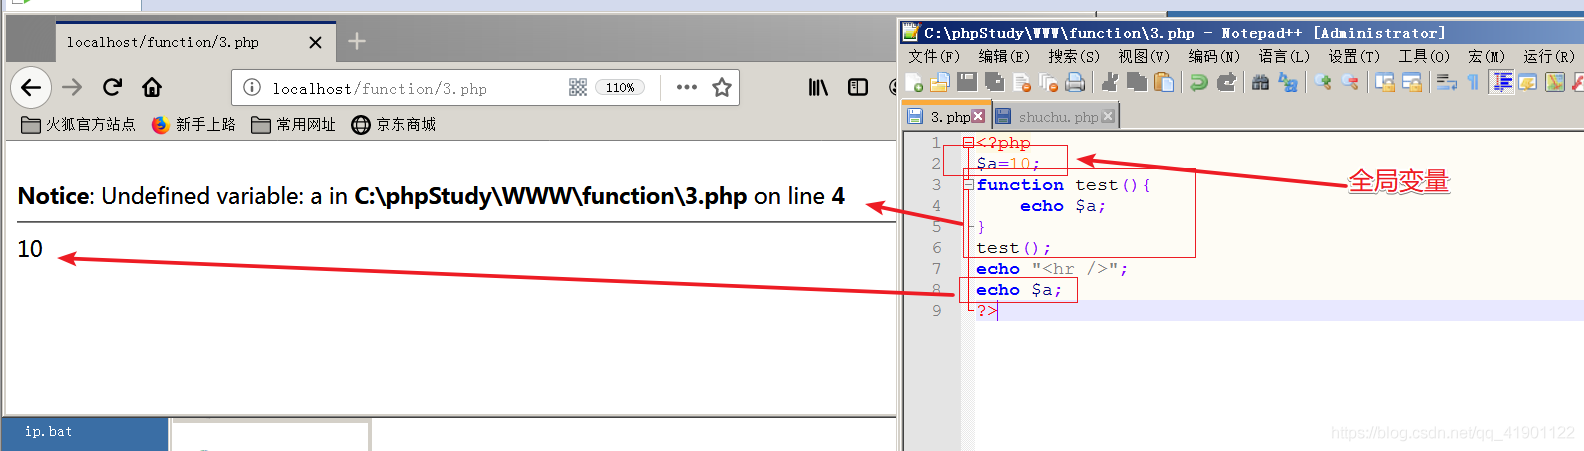The height and width of the screenshot is (451, 1584).
Task: Click the localhost/function/3.php address field
Action: tap(400, 89)
